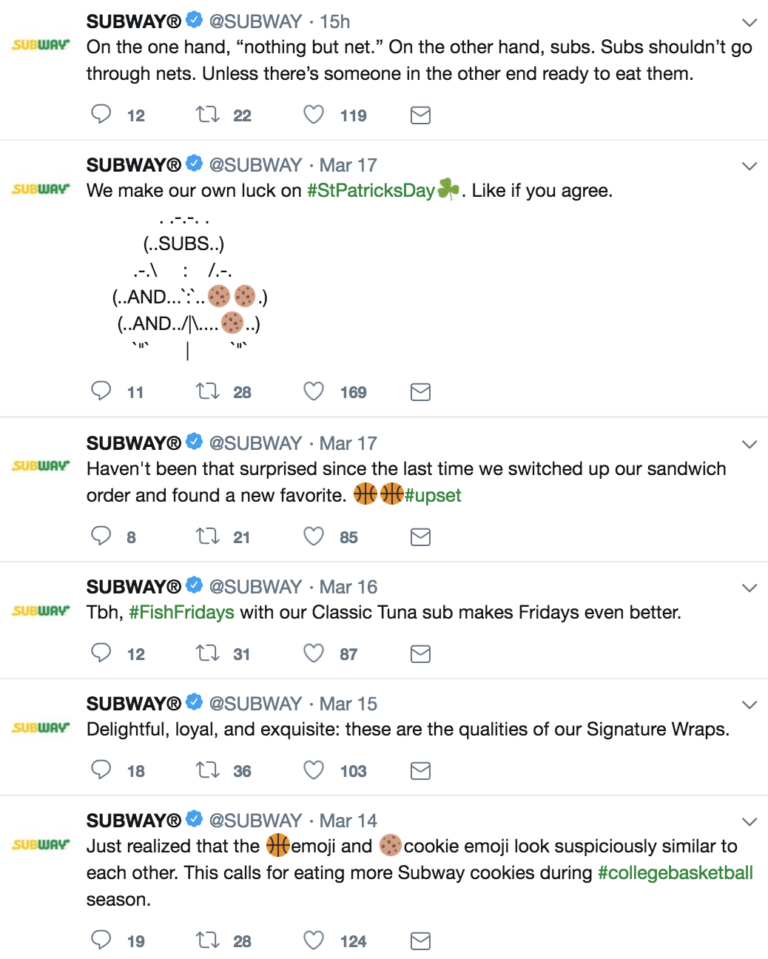Share the Fish Fridays tweet via message icon
Viewport: 768px width, 959px height.
point(419,653)
